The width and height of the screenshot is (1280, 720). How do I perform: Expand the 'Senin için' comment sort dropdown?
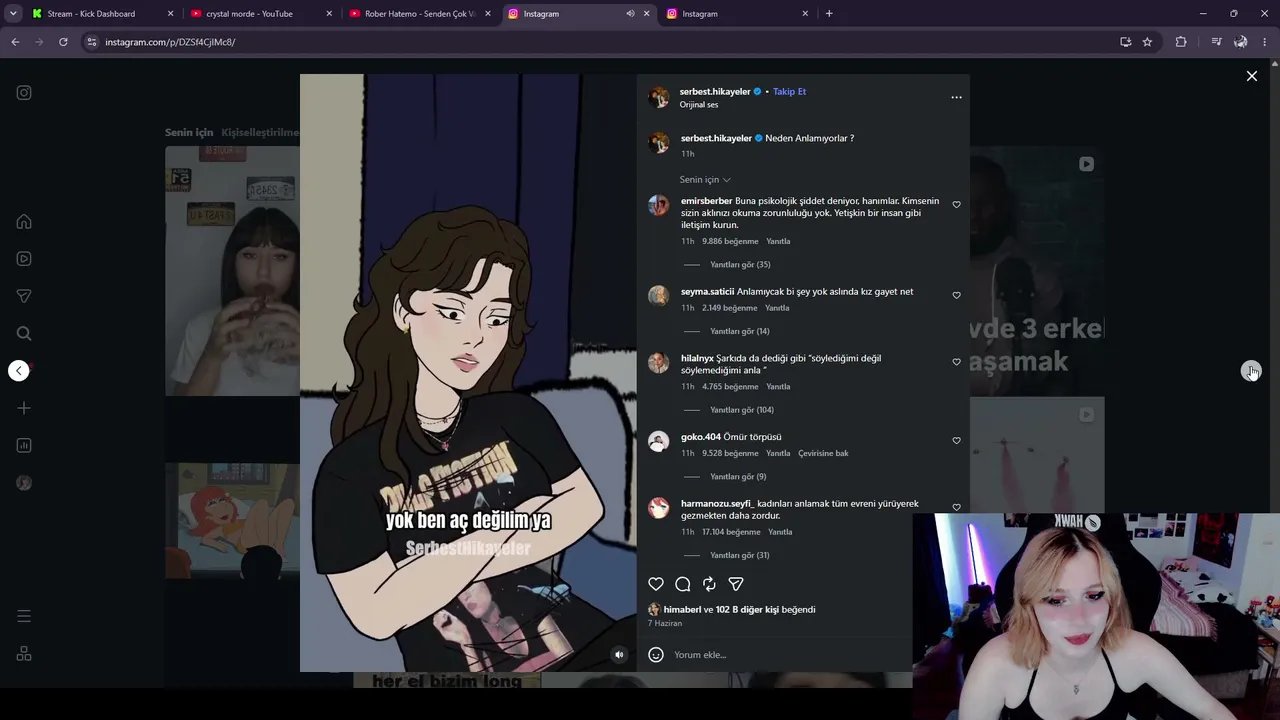[x=705, y=180]
